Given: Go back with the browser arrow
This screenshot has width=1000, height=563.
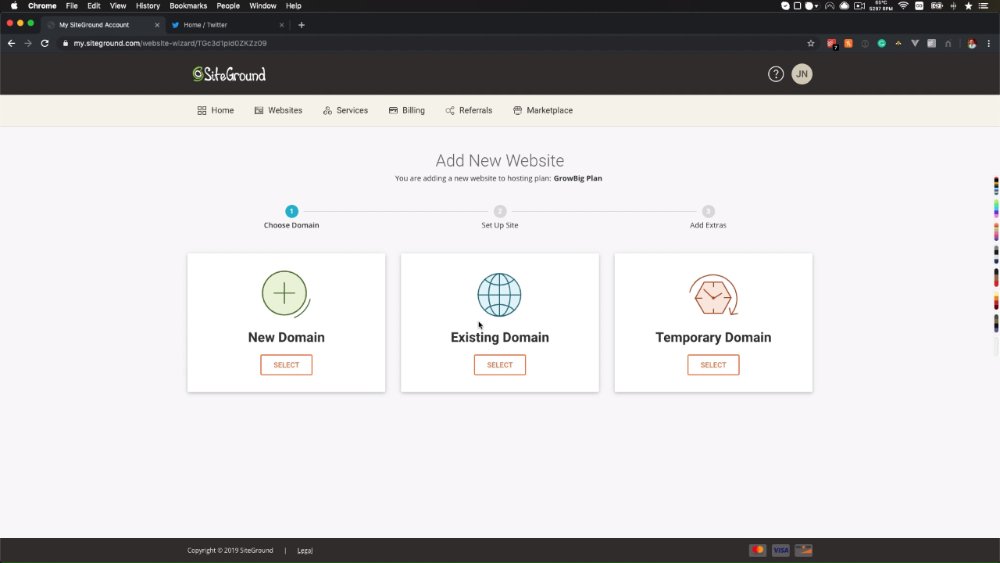Looking at the screenshot, I should click(x=11, y=43).
